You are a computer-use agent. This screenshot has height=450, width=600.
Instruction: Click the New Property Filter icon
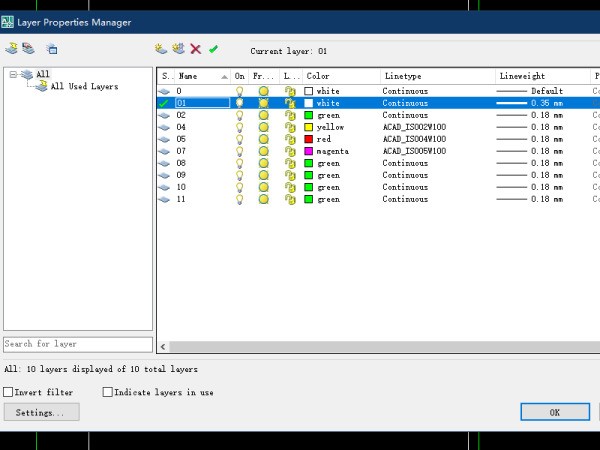coord(11,48)
